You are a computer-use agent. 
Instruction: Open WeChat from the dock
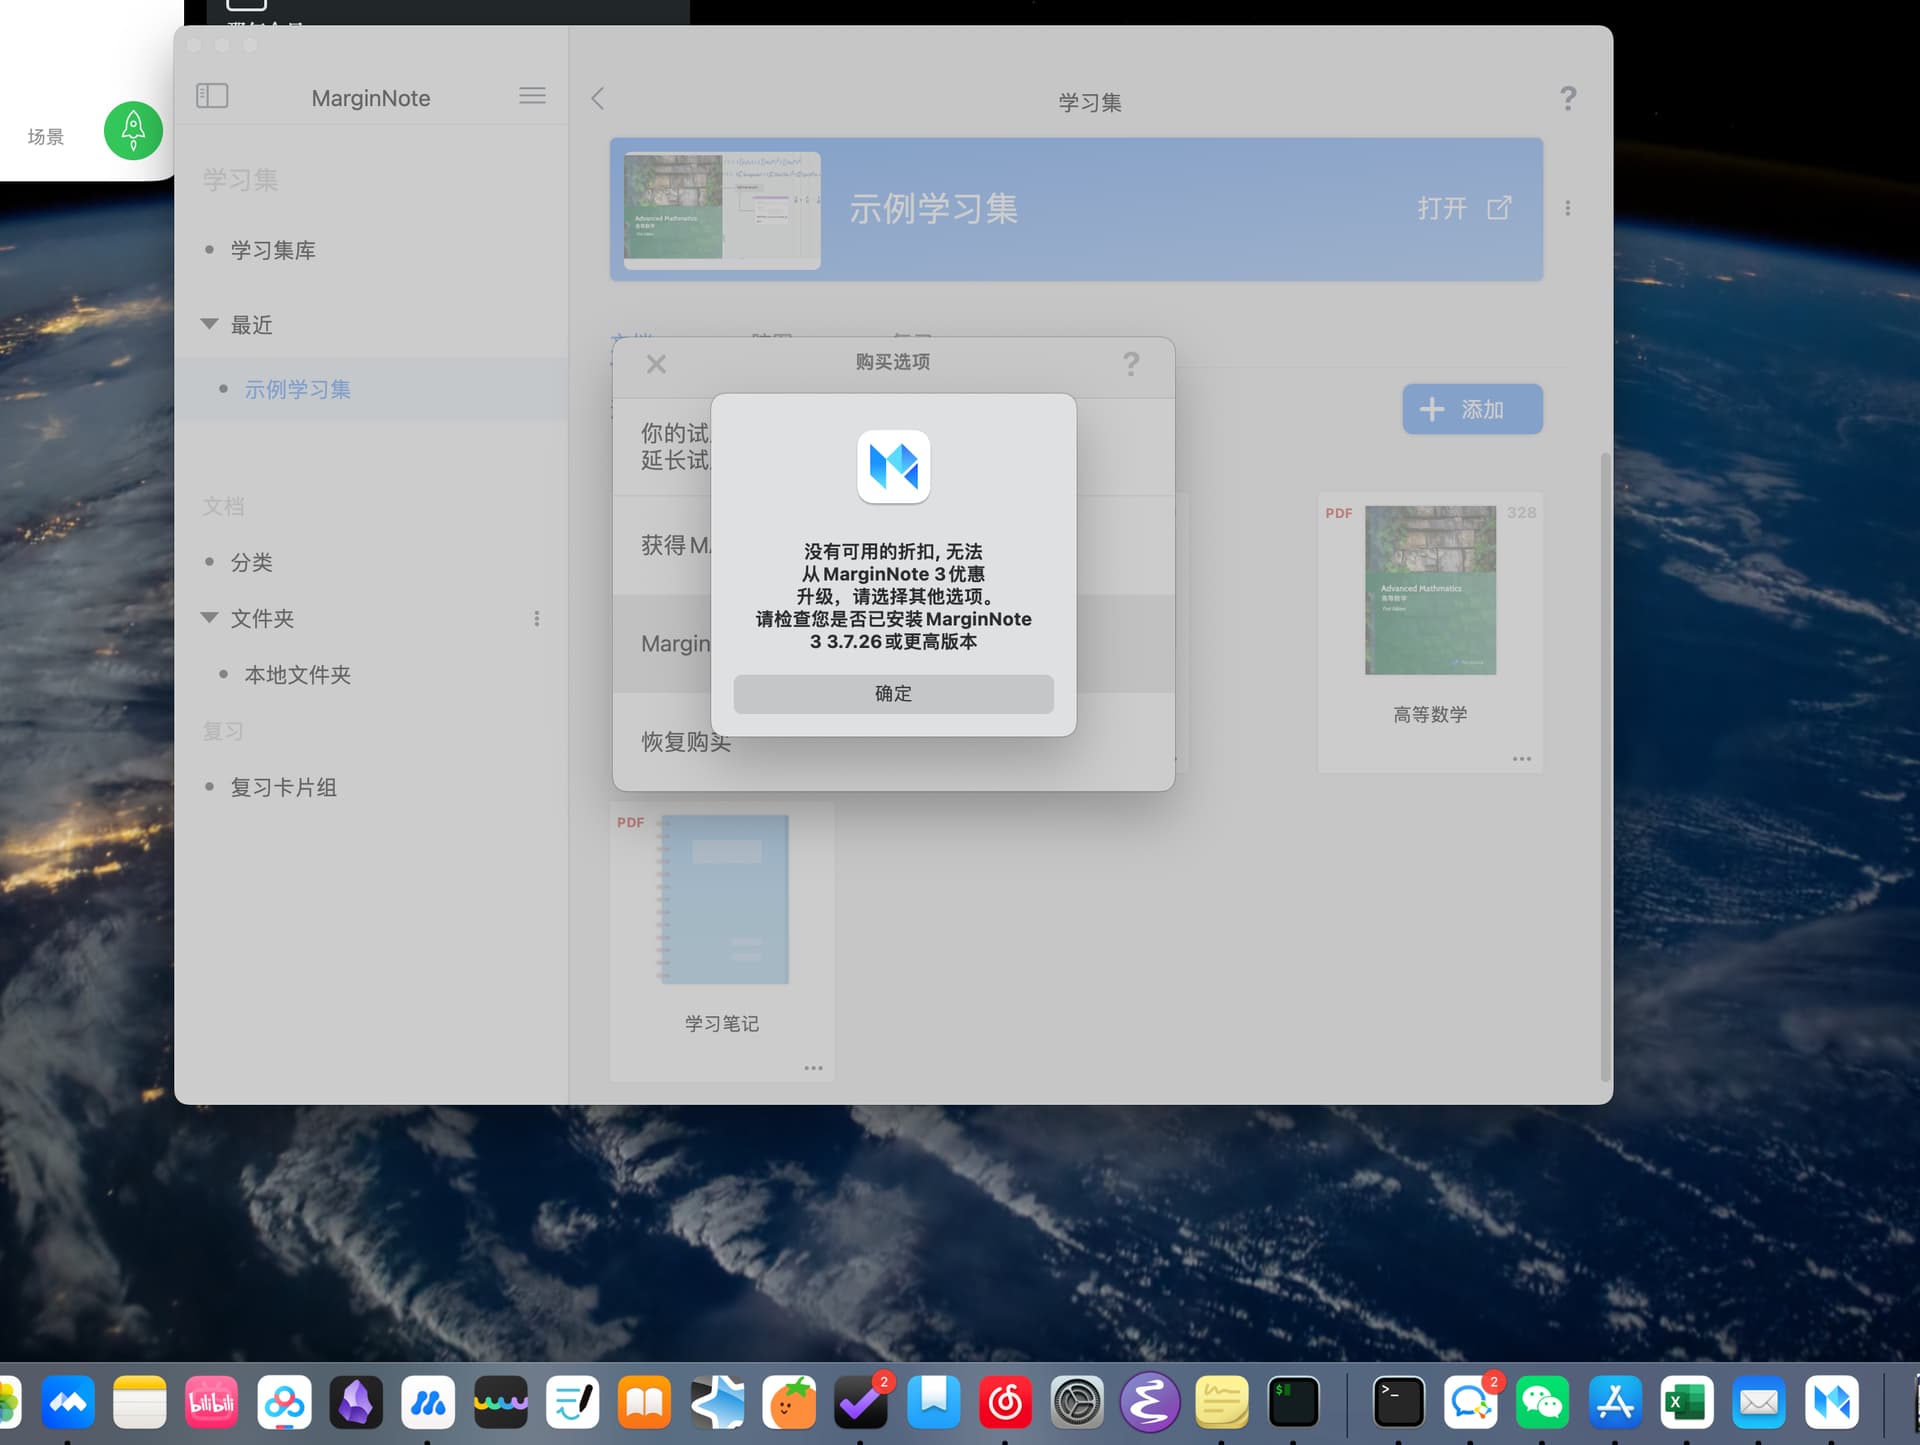click(1542, 1402)
